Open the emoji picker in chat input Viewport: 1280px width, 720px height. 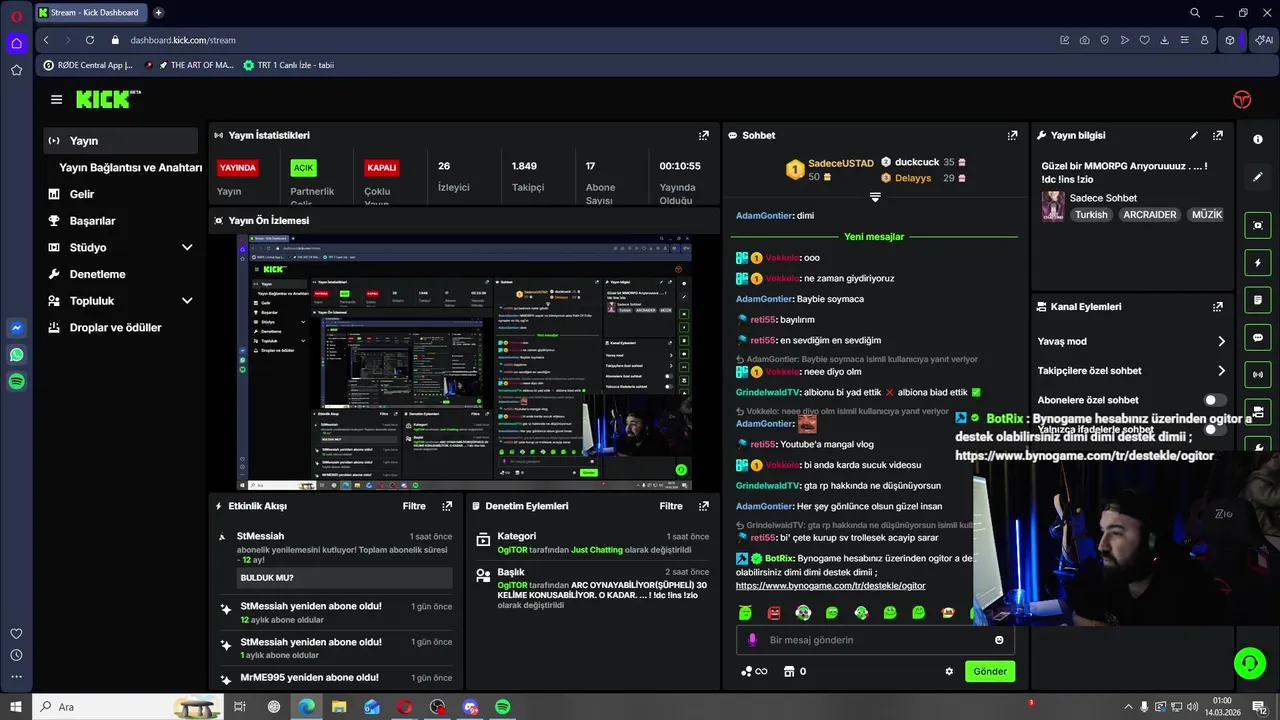pos(999,640)
